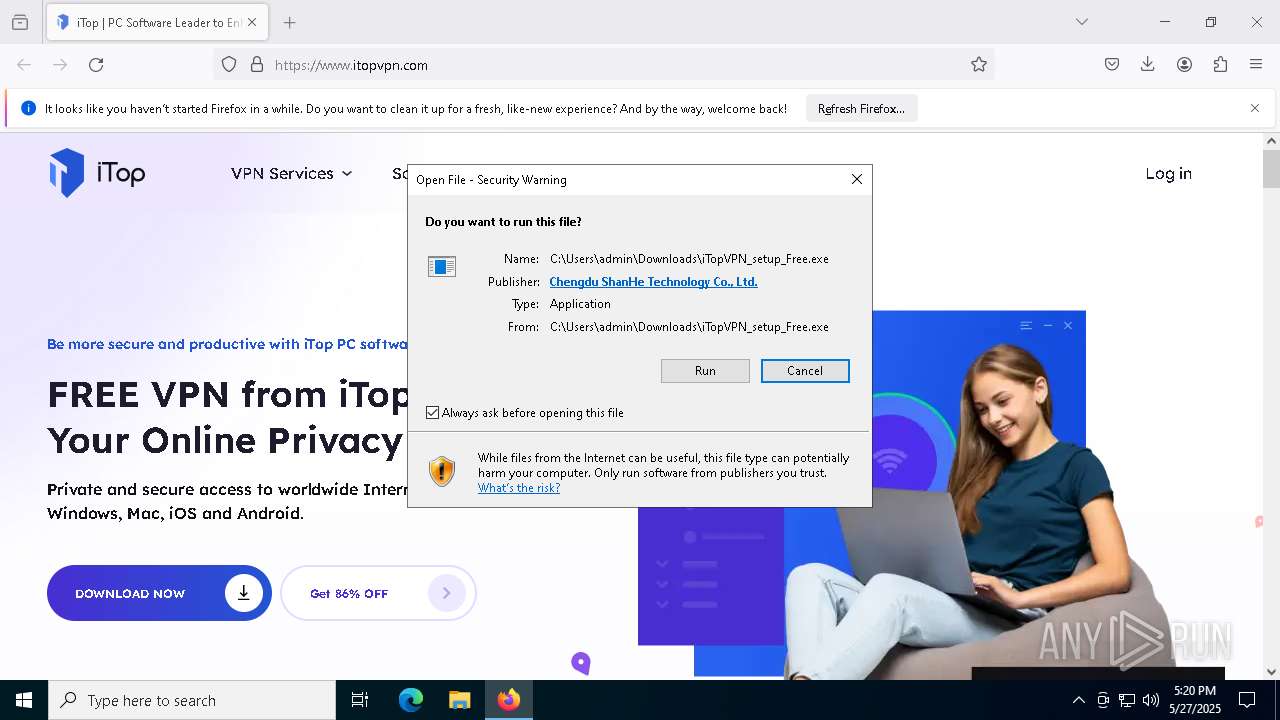Screen dimensions: 1280x720
Task: Click the DOWNLOAD NOW button
Action: pos(159,593)
